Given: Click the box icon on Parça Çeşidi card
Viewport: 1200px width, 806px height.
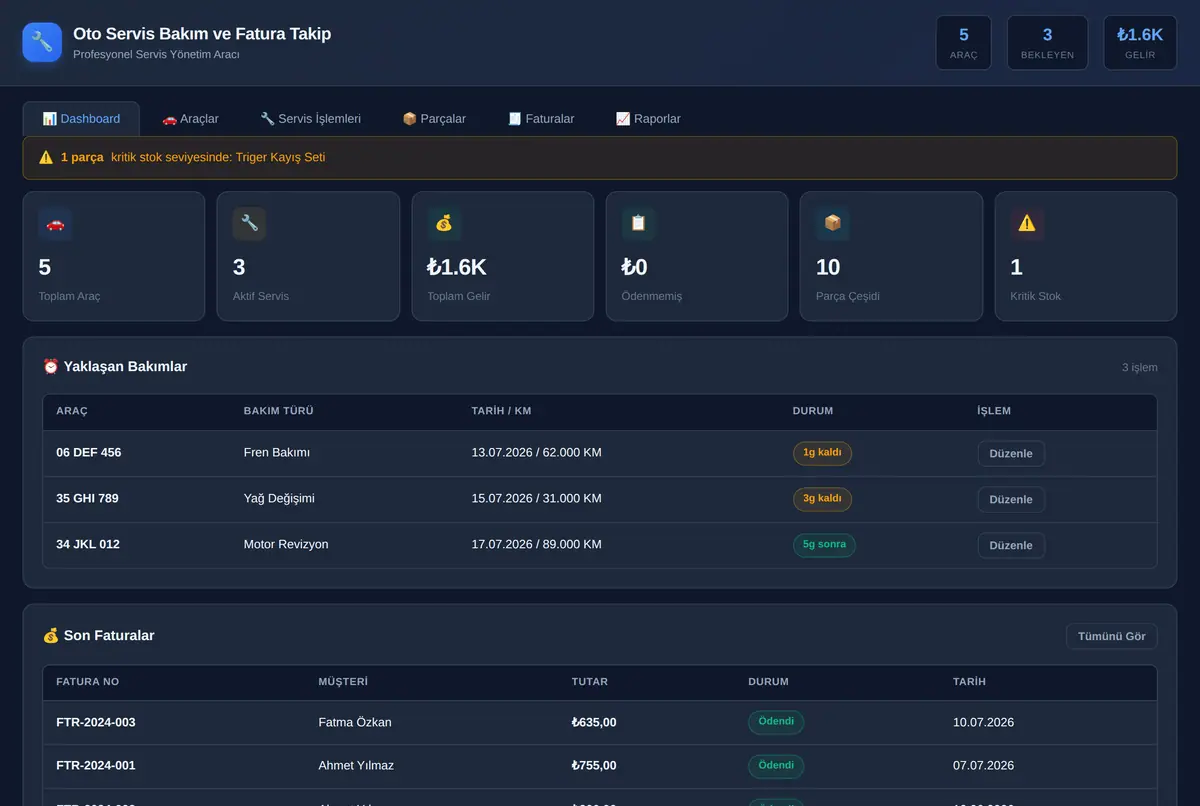Looking at the screenshot, I should pos(832,224).
